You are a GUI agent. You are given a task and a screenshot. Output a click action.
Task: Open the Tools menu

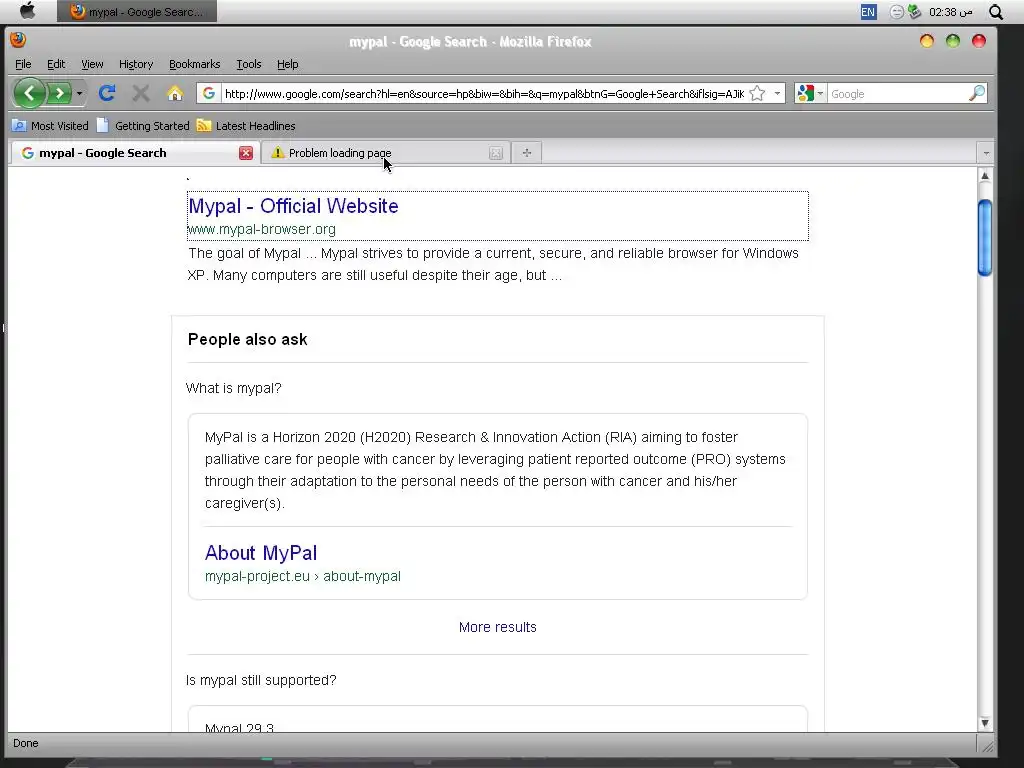(x=249, y=64)
